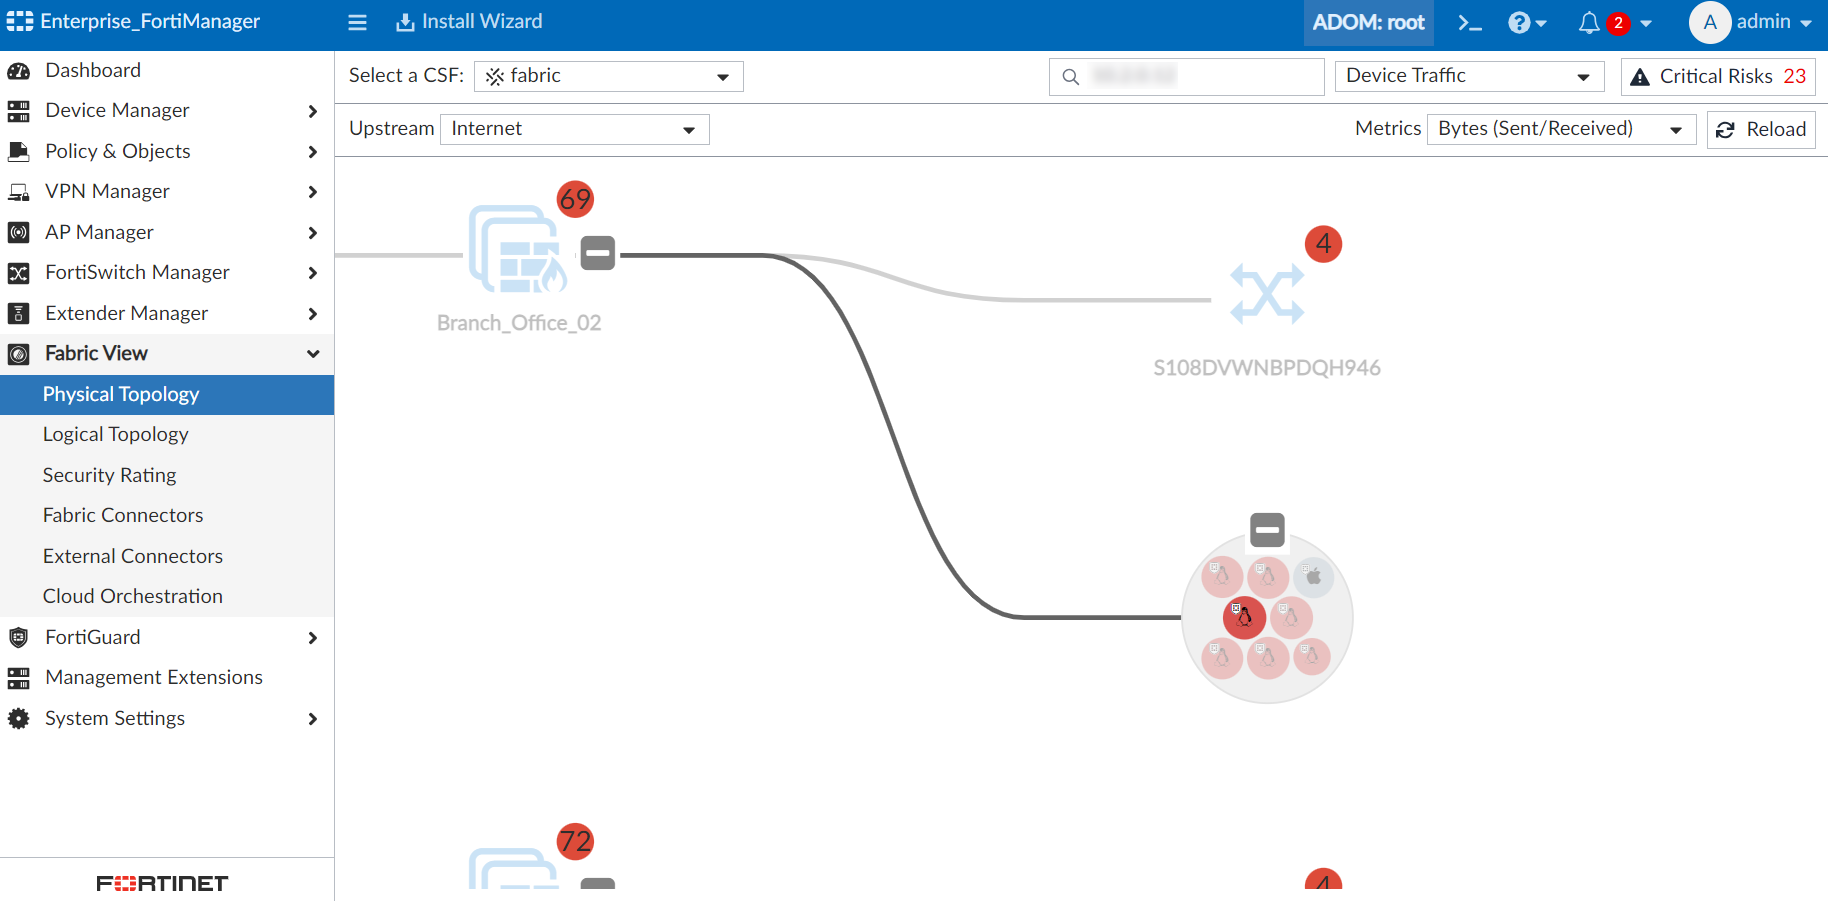Screen dimensions: 1828x901
Task: Click the Critical Risks warning triangle icon
Action: click(1641, 75)
